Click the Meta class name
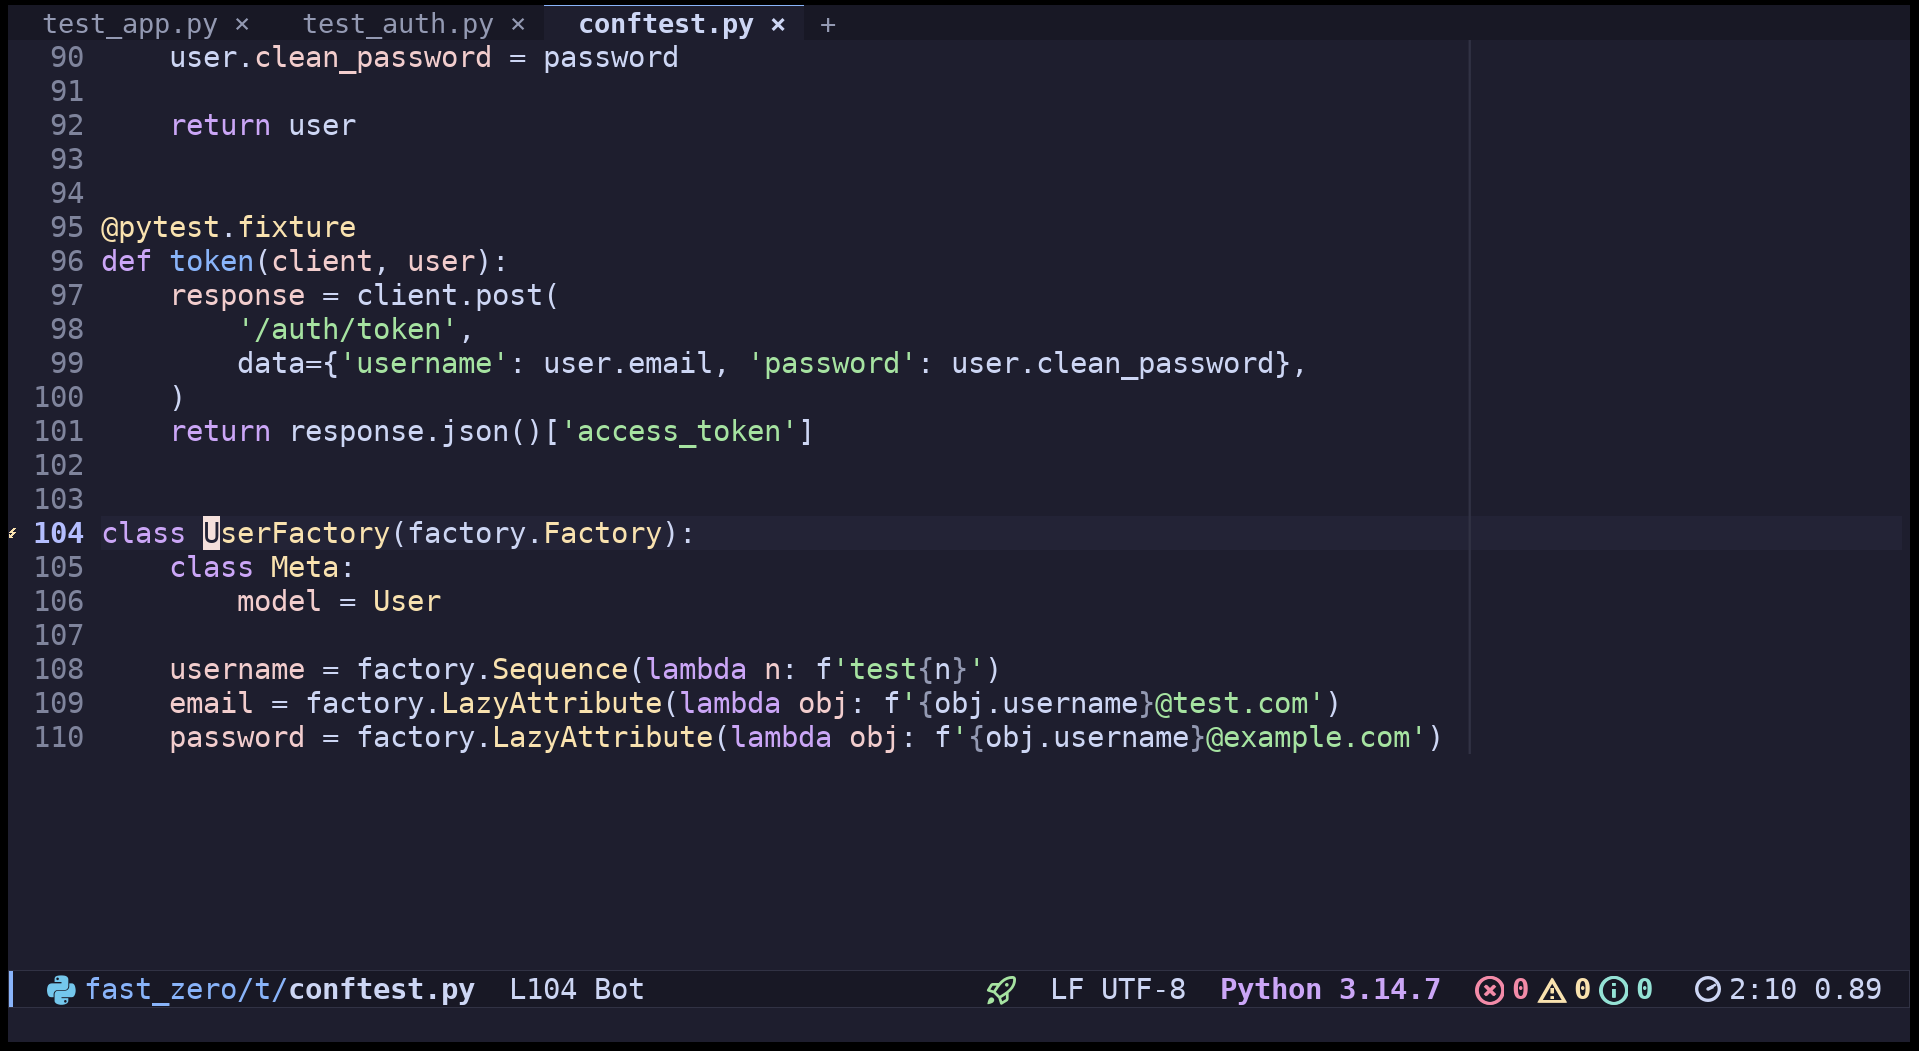Image resolution: width=1919 pixels, height=1051 pixels. point(305,568)
